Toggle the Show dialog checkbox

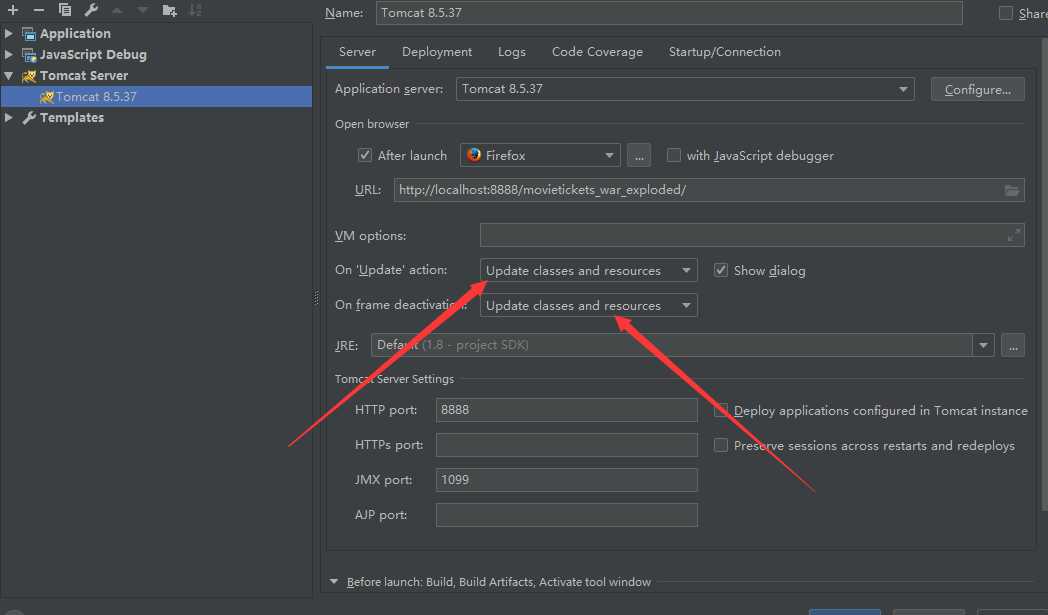click(720, 270)
